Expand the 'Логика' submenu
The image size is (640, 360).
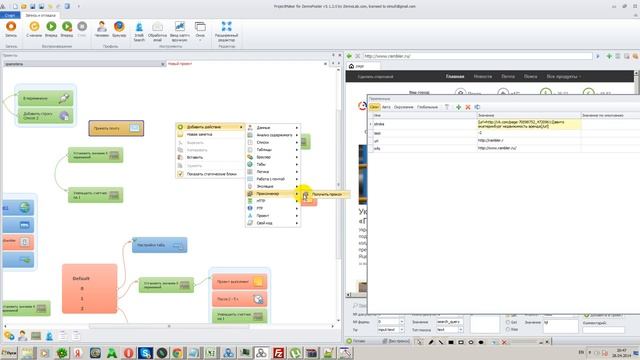tap(273, 171)
